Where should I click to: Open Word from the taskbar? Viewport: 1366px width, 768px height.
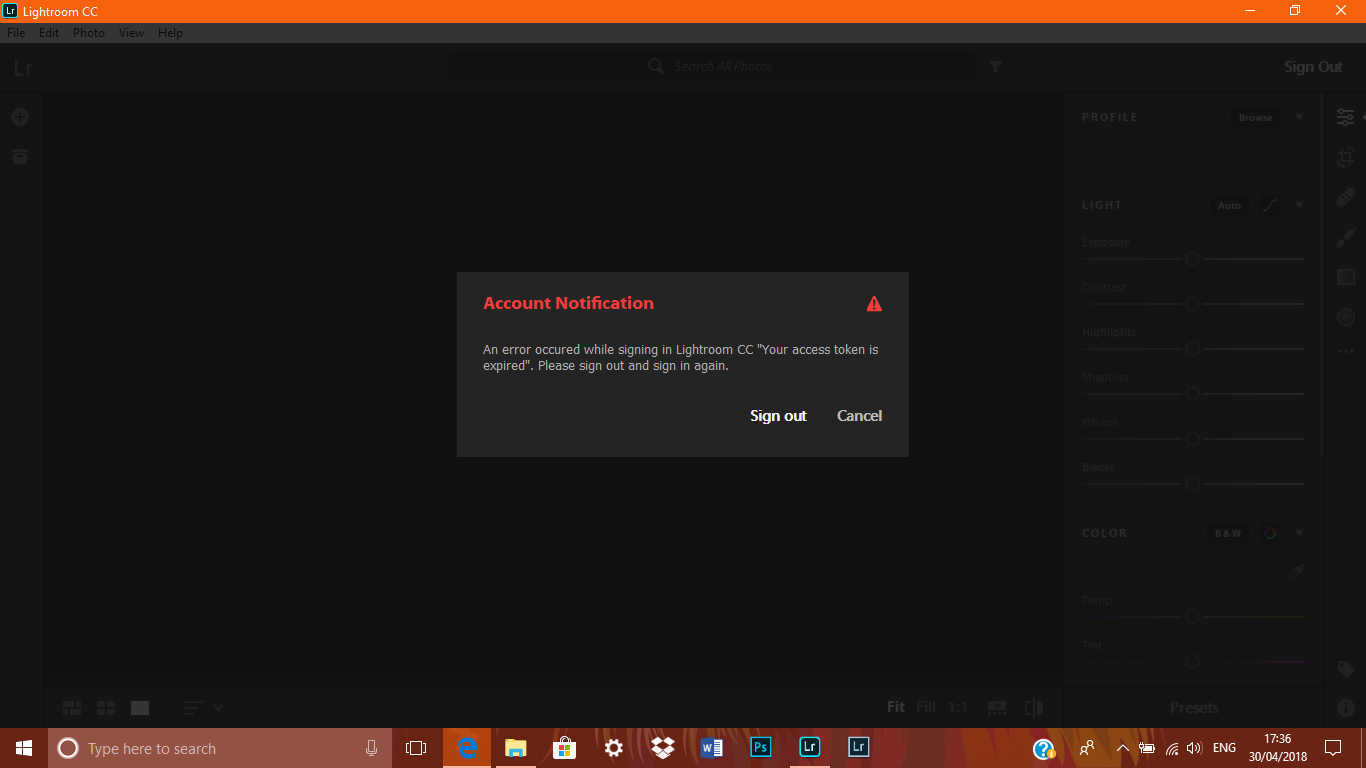(712, 748)
